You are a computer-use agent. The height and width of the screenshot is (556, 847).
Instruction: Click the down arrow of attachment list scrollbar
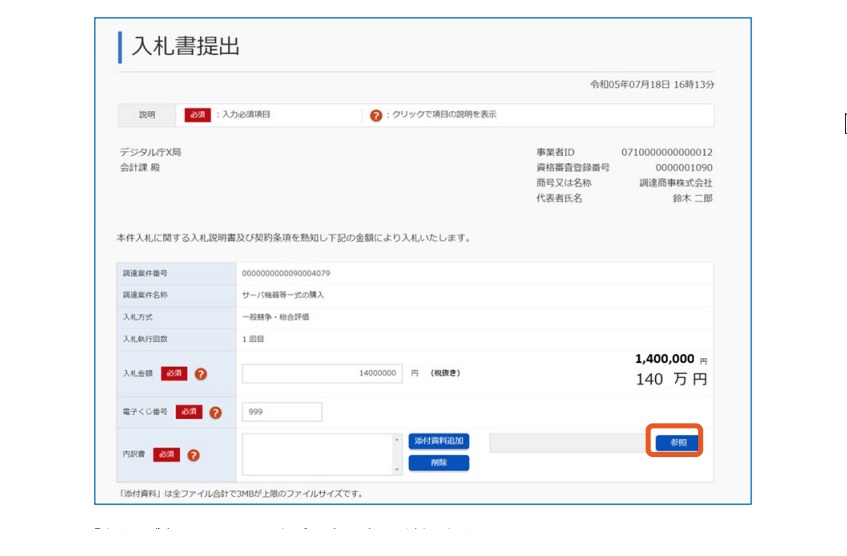(x=397, y=469)
